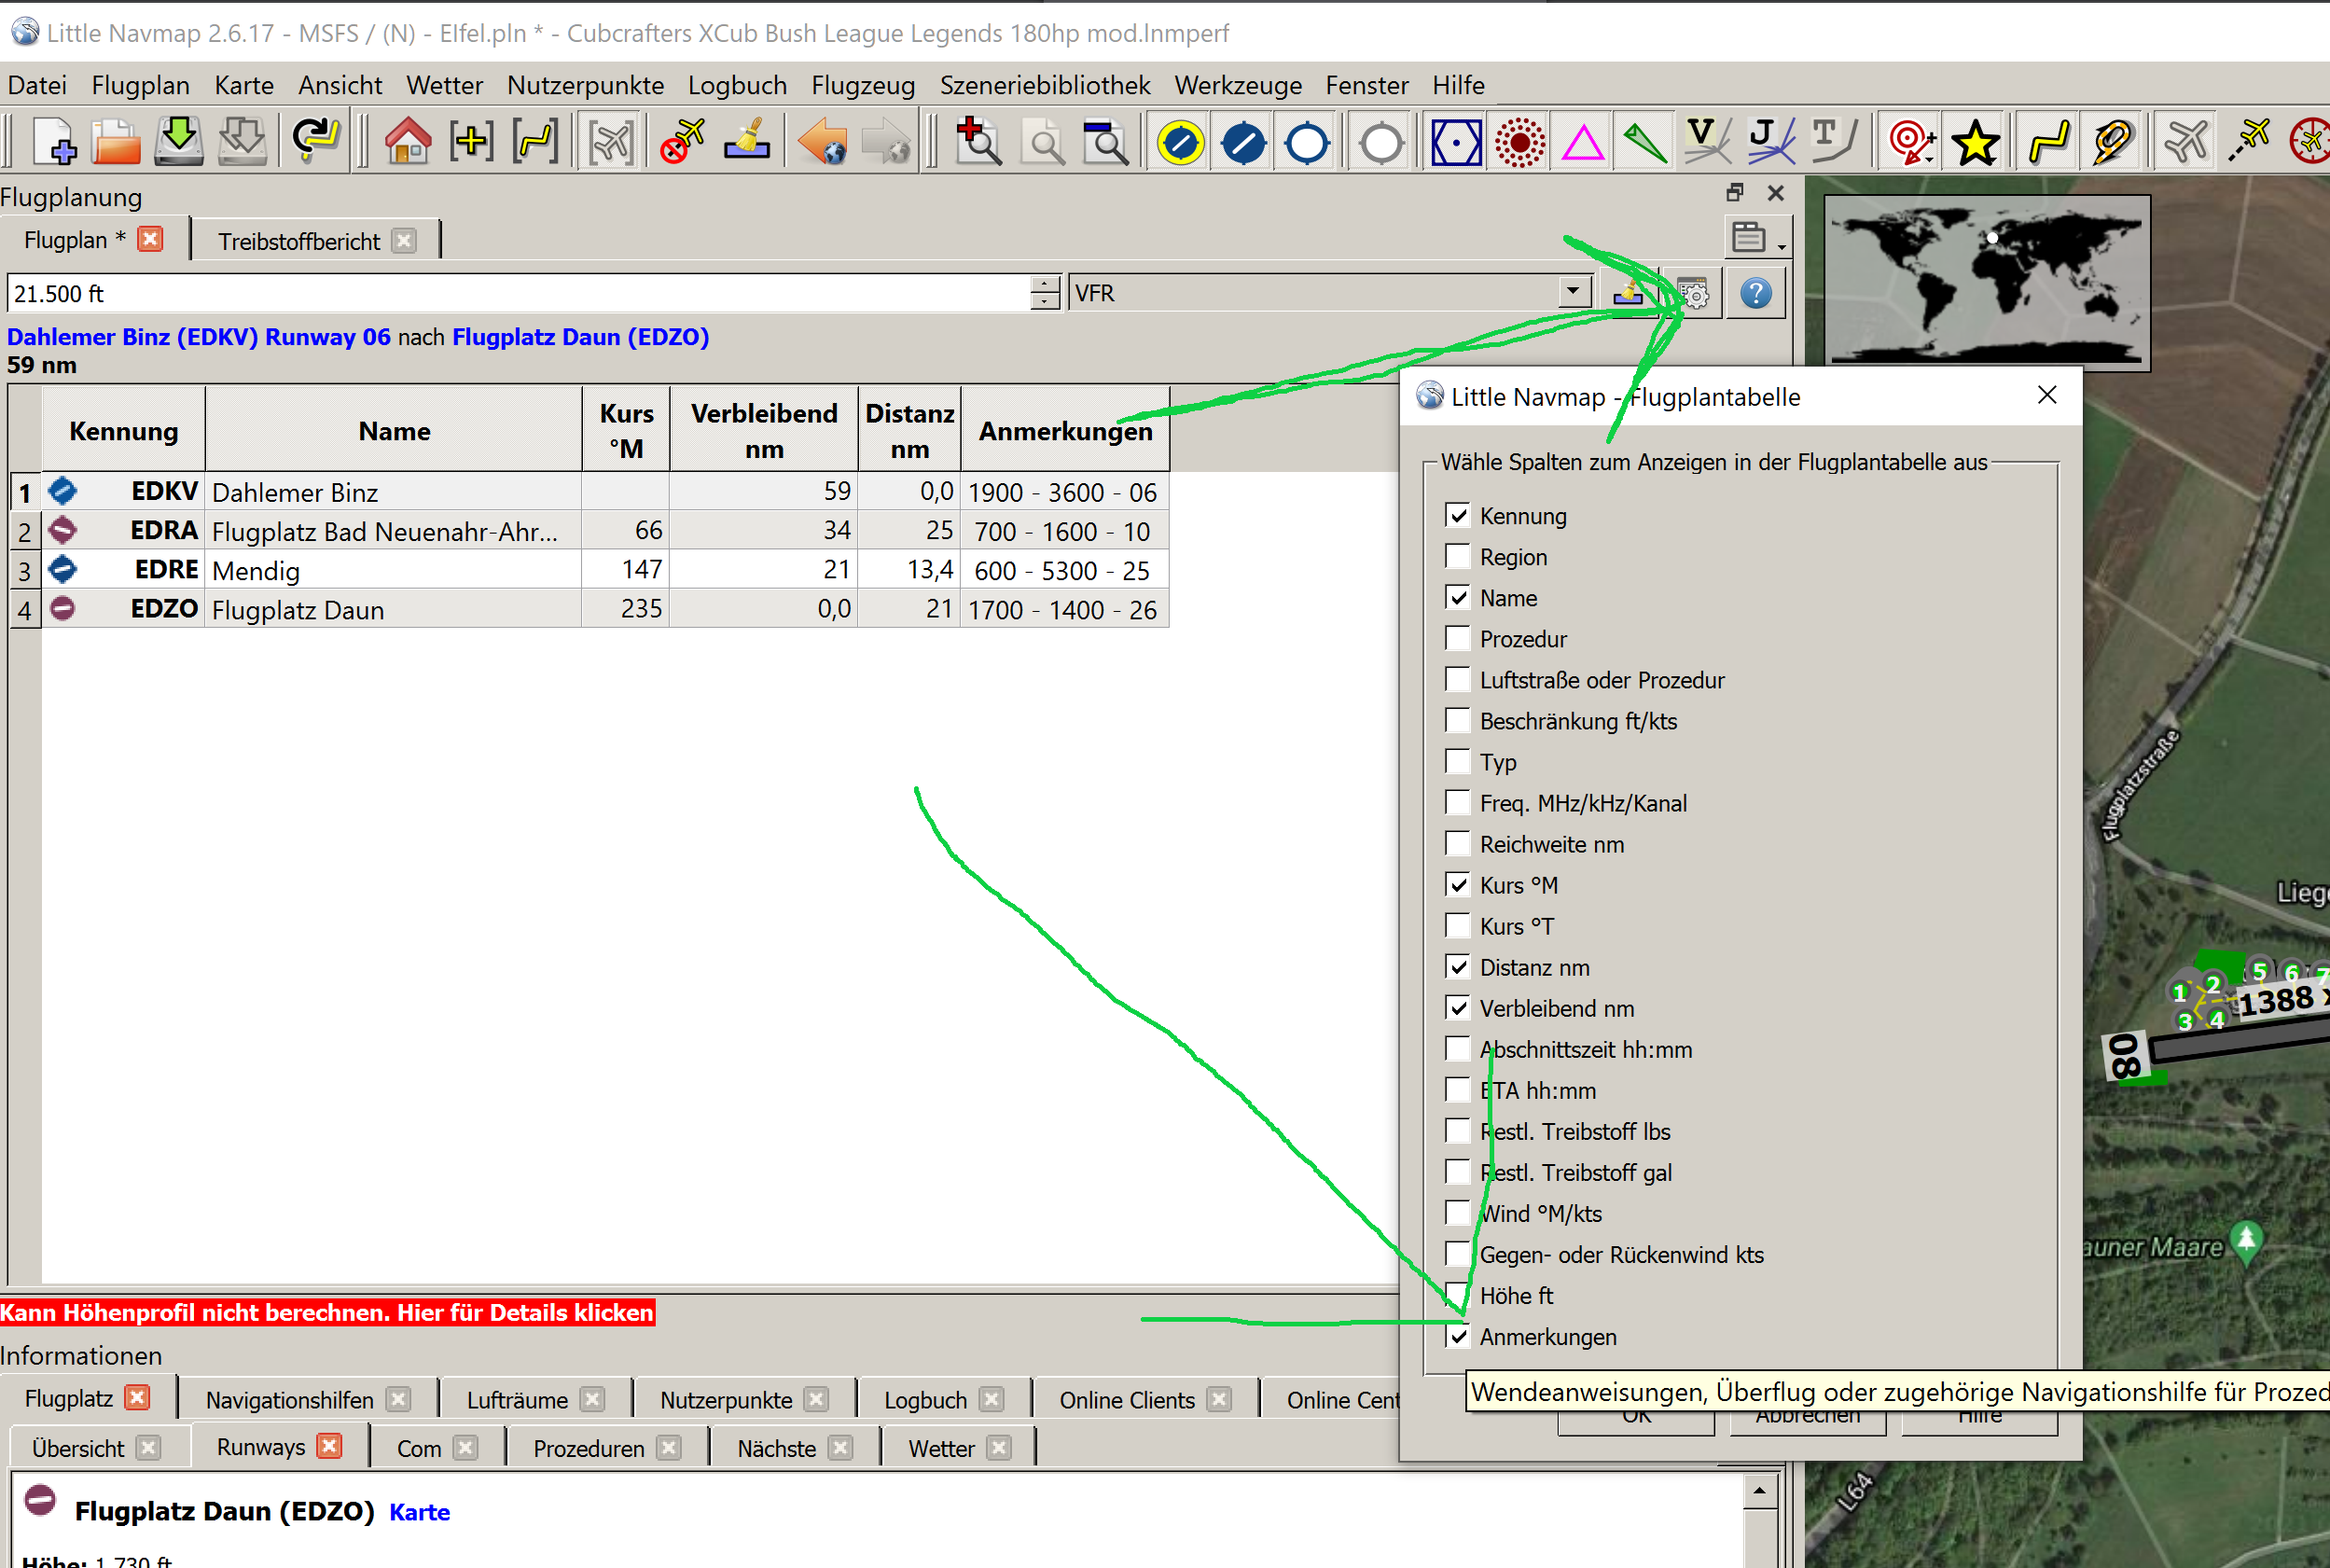This screenshot has height=1568, width=2330.
Task: Enable the Höhe ft checkbox
Action: coord(1458,1296)
